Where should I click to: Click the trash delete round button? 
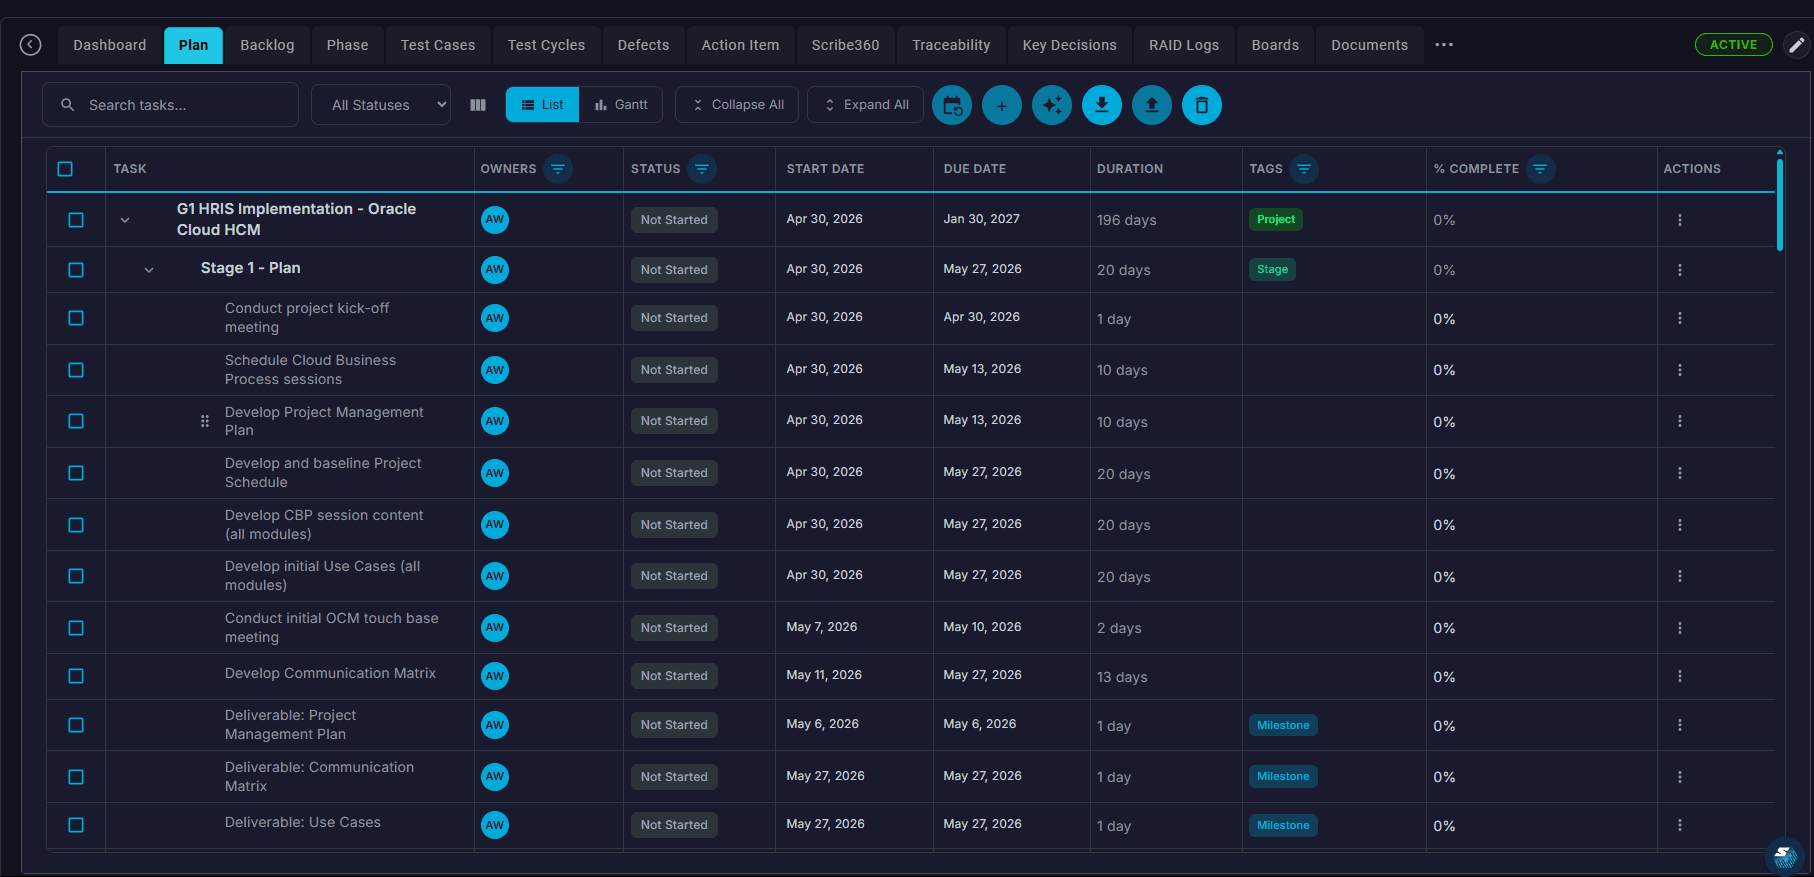point(1202,105)
